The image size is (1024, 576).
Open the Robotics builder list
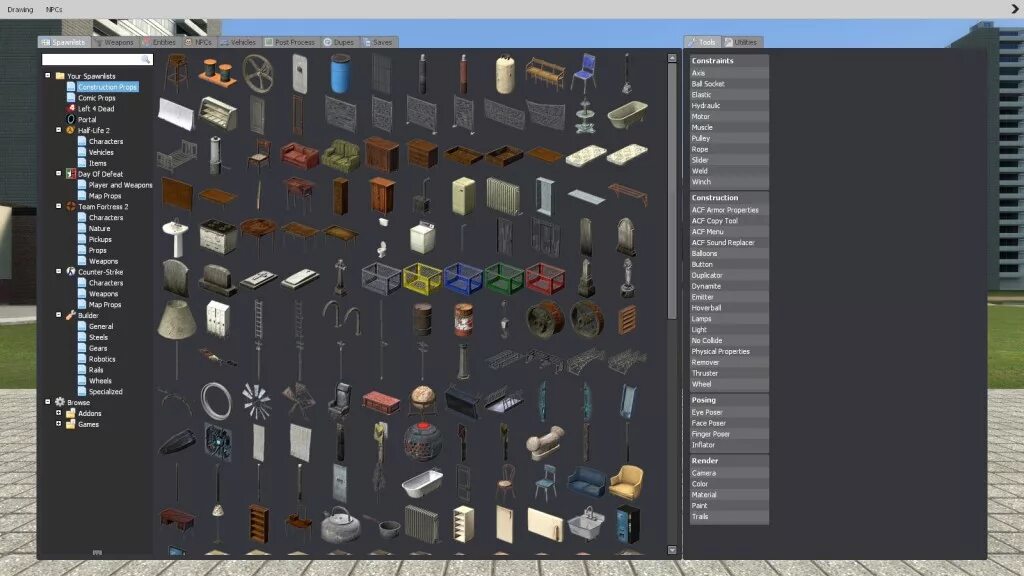point(102,359)
